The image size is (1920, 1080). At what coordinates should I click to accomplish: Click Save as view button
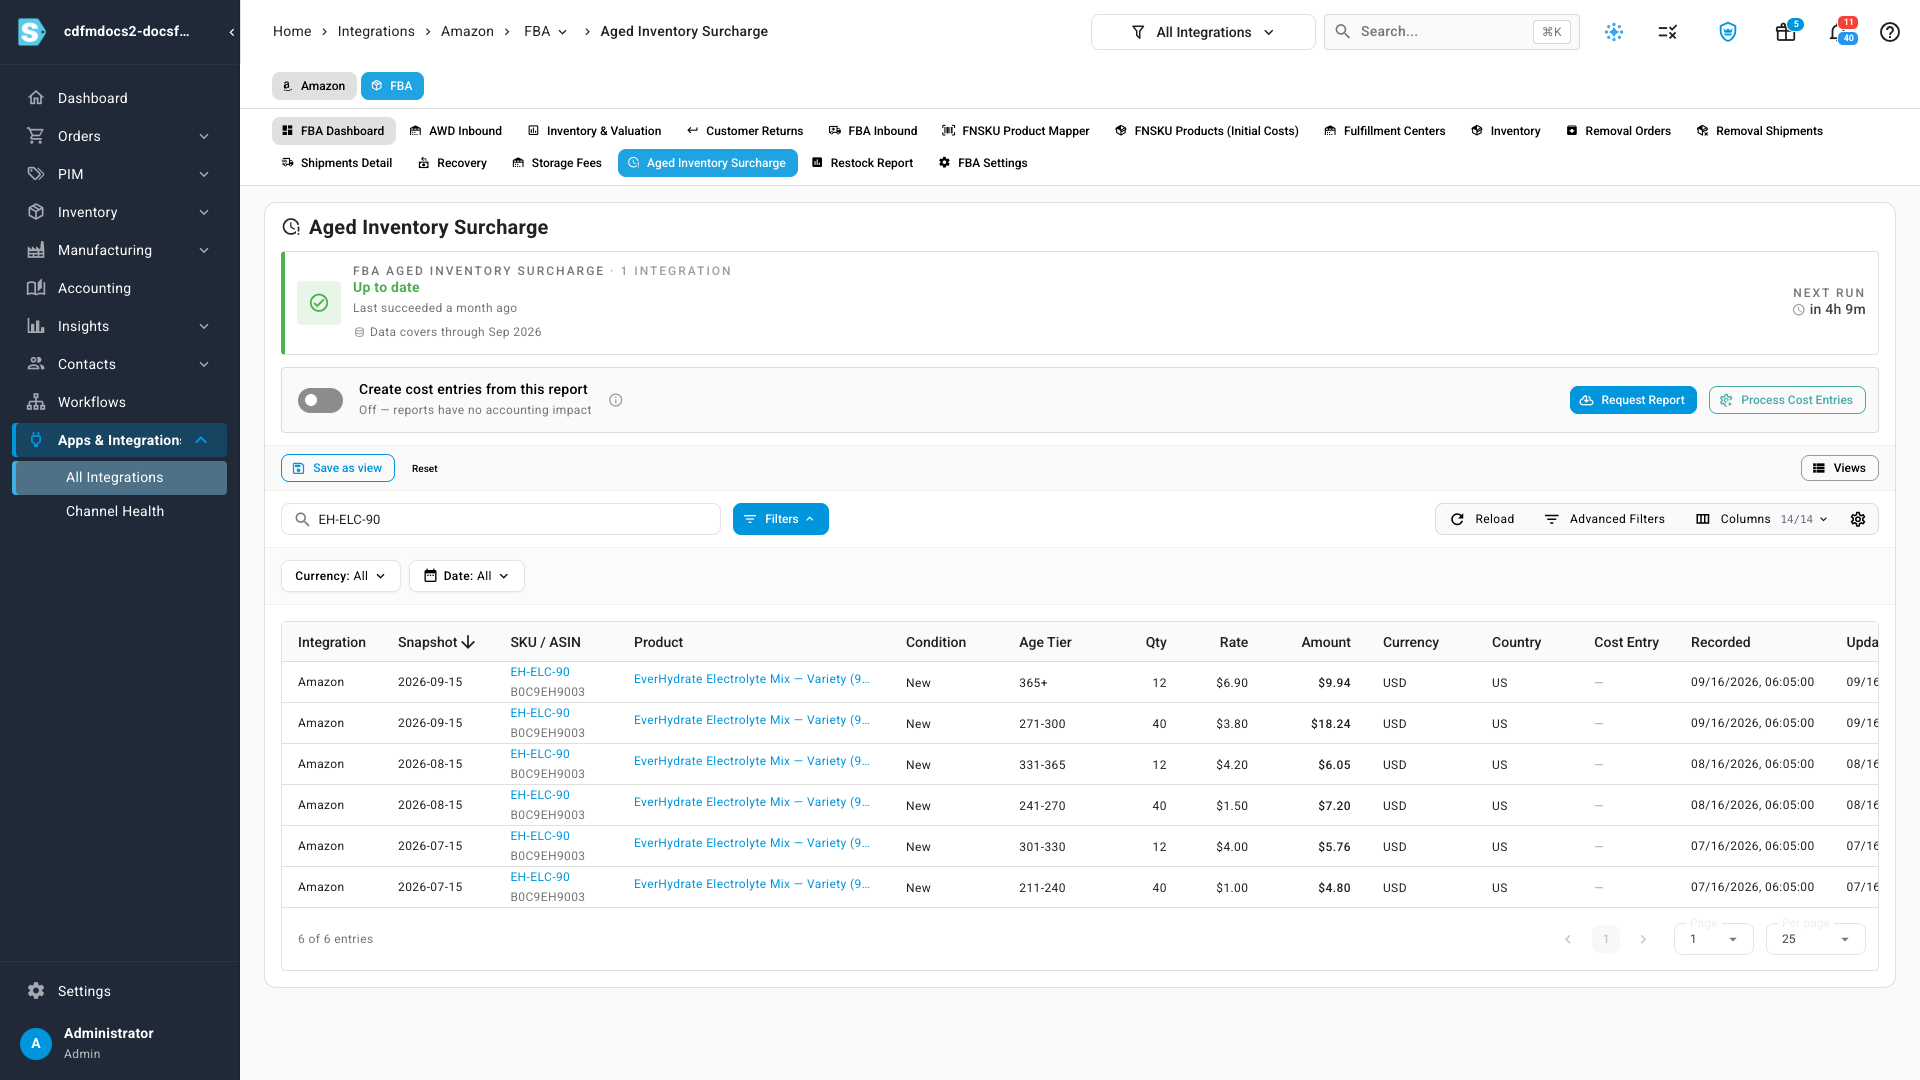click(338, 468)
